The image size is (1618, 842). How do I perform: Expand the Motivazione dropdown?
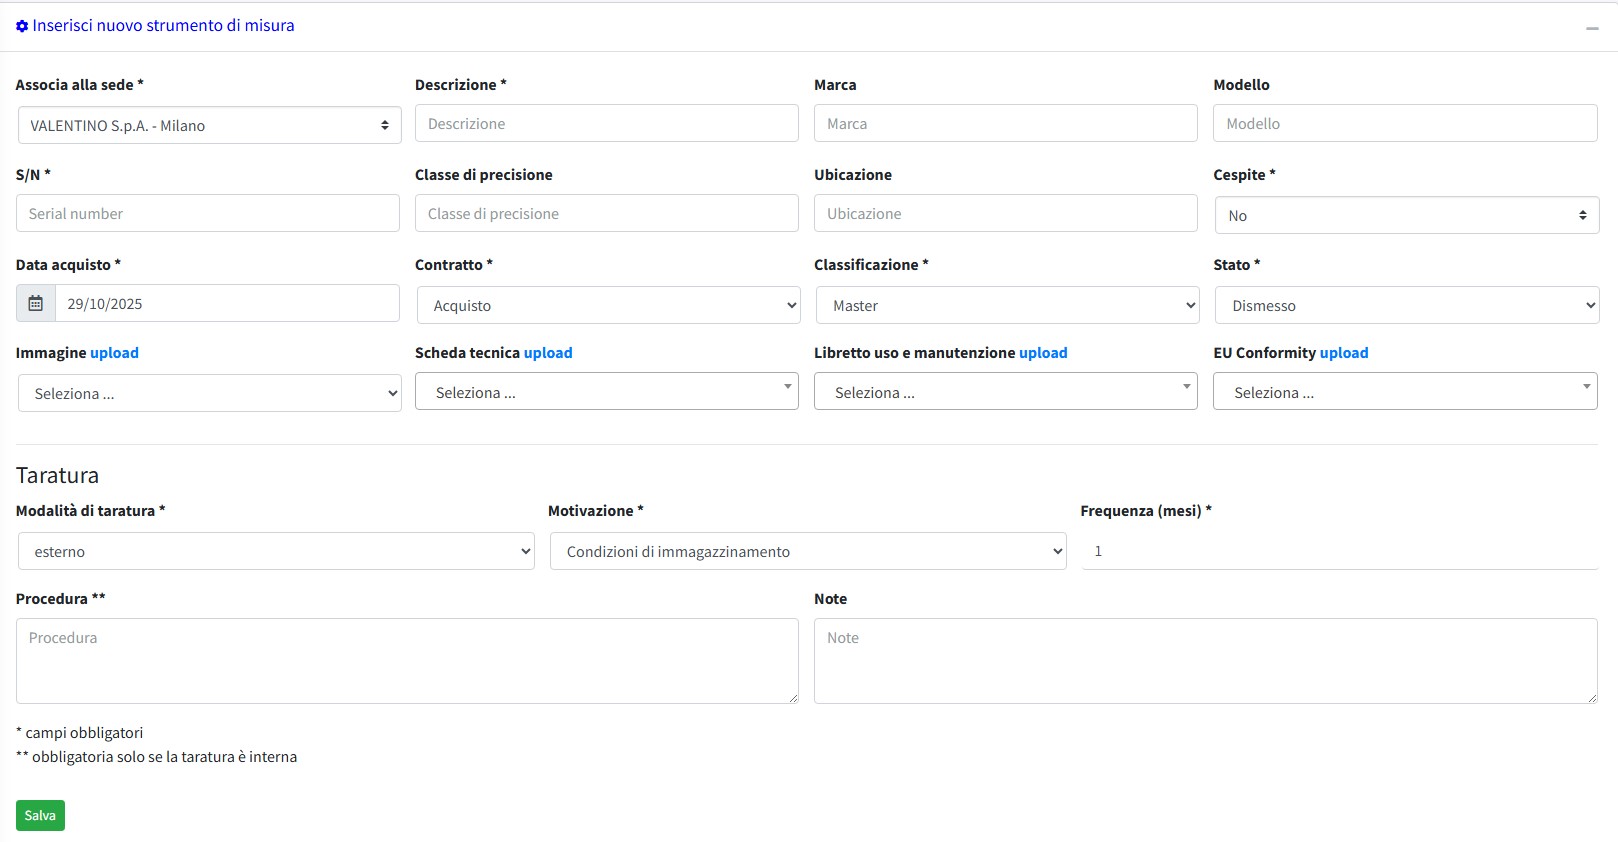click(808, 551)
